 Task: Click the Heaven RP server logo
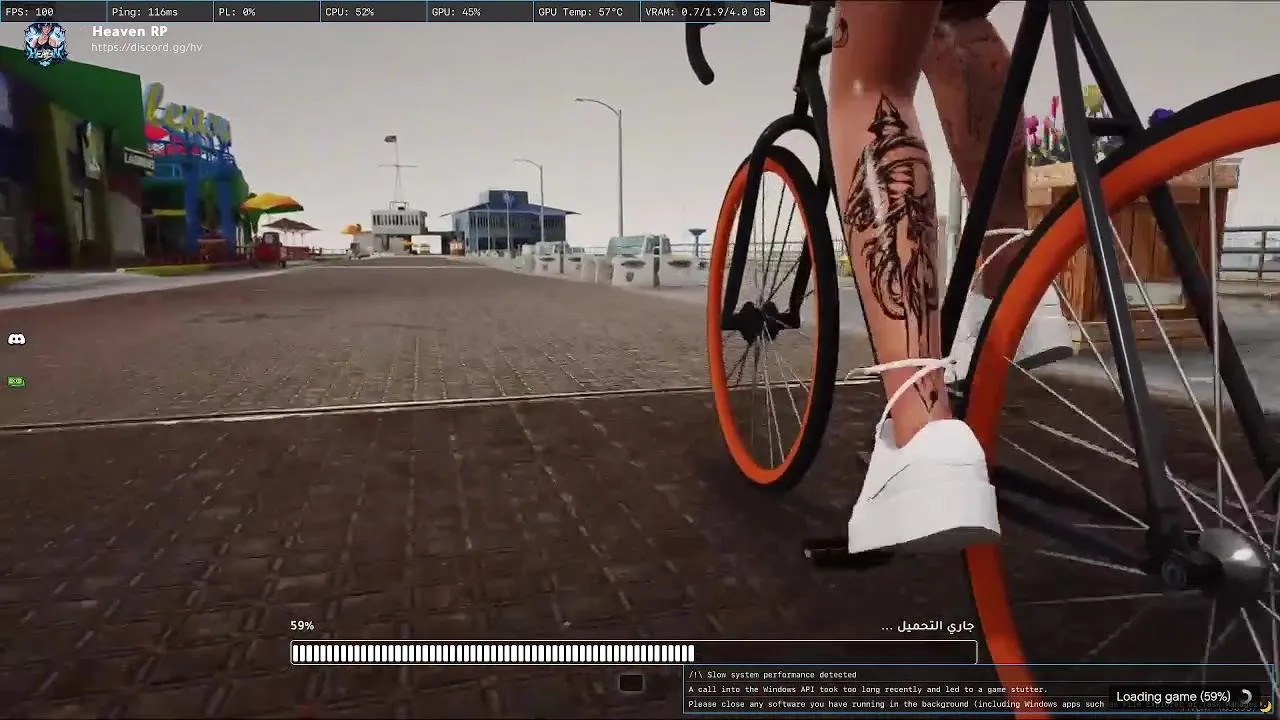[45, 43]
